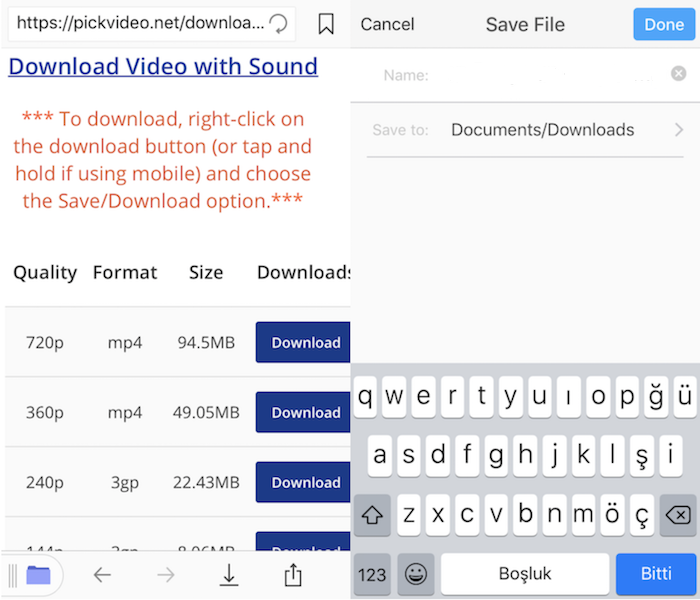Click Download for the 240p 3gp video
This screenshot has width=700, height=600.
pyautogui.click(x=304, y=482)
